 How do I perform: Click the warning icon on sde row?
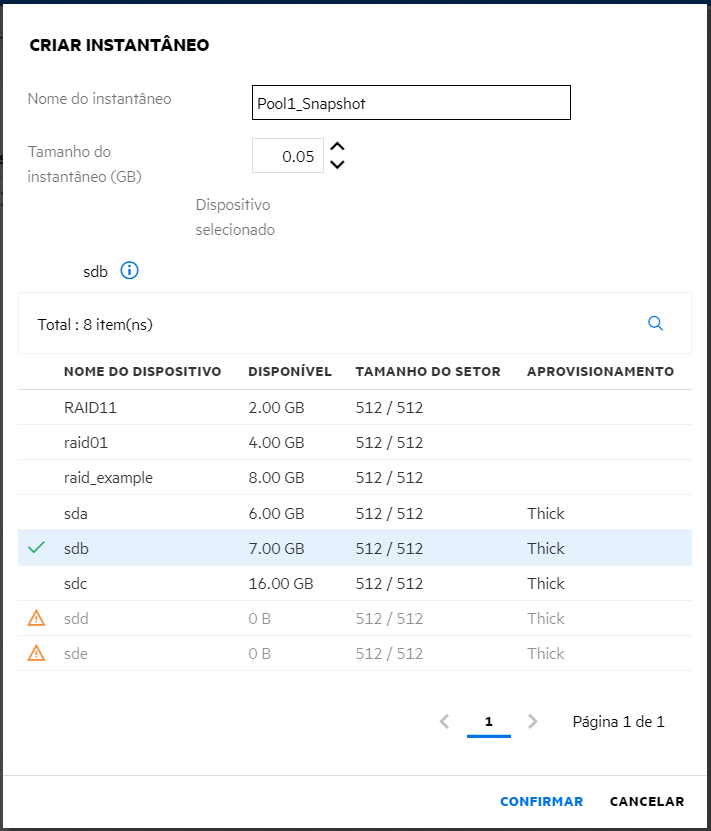tap(37, 654)
